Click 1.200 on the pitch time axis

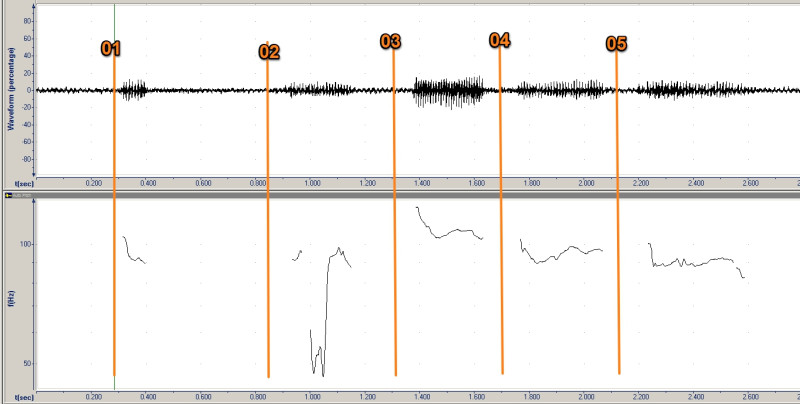(x=367, y=397)
